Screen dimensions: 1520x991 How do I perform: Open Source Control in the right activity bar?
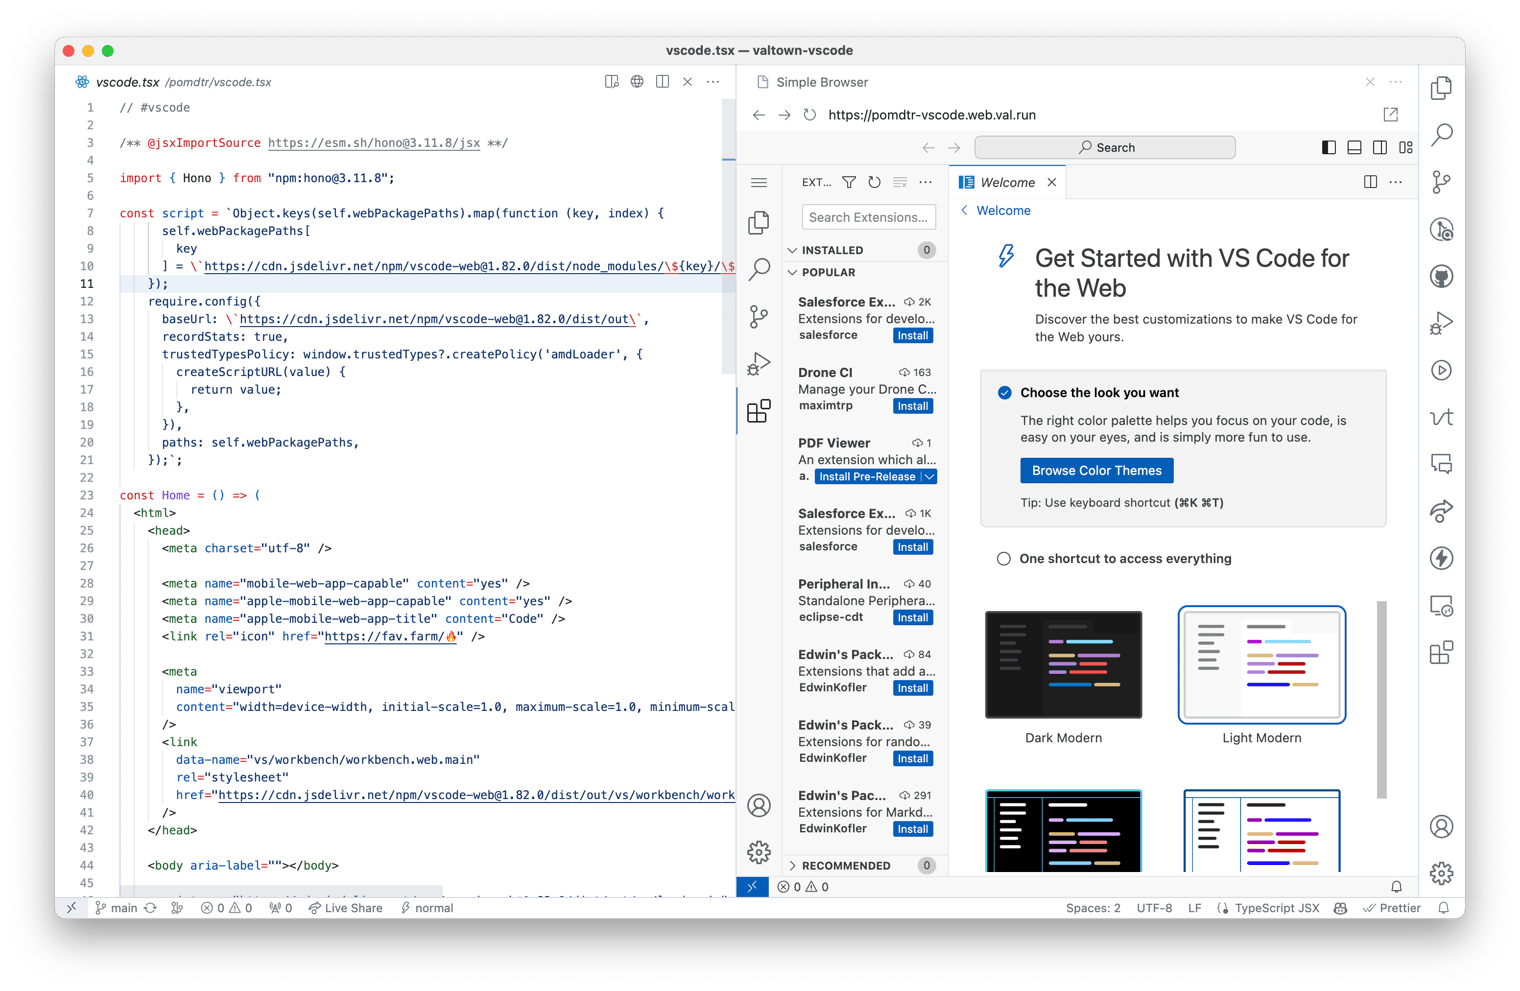point(1441,182)
